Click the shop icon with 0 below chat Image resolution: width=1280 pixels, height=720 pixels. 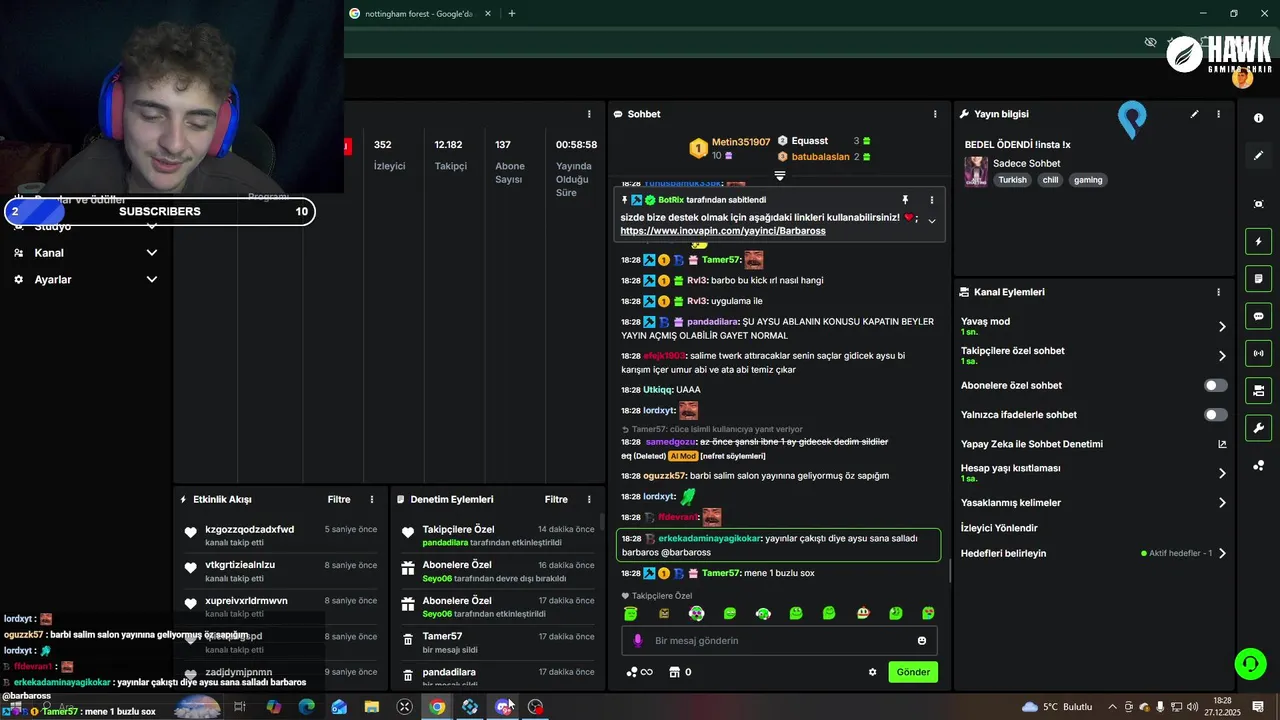680,672
